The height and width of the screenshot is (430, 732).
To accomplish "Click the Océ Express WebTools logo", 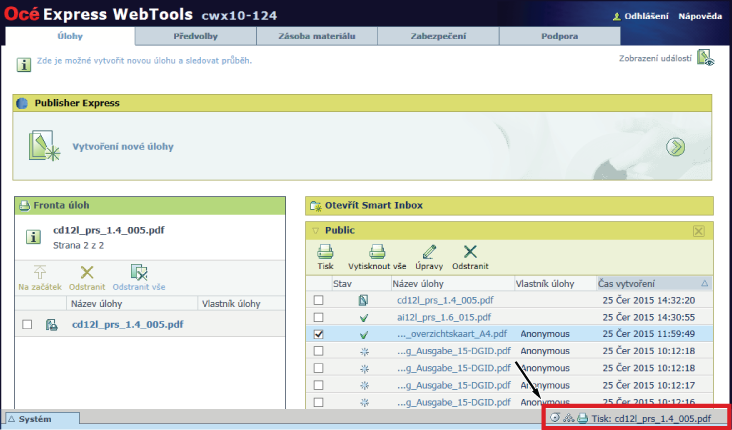I will pos(98,14).
